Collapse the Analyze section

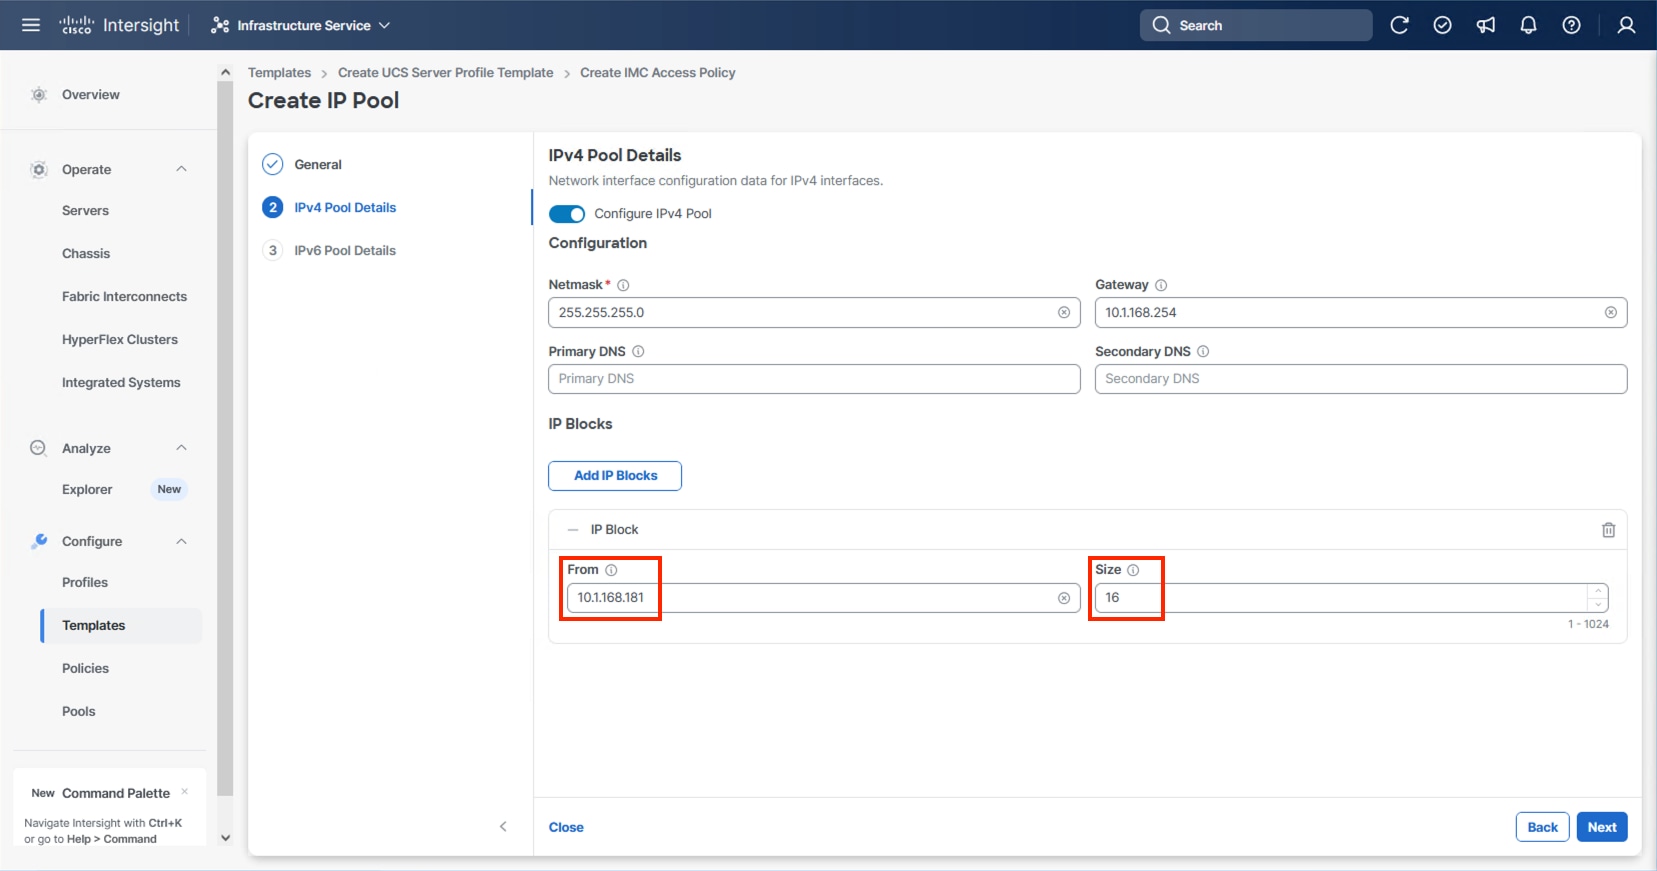click(181, 448)
